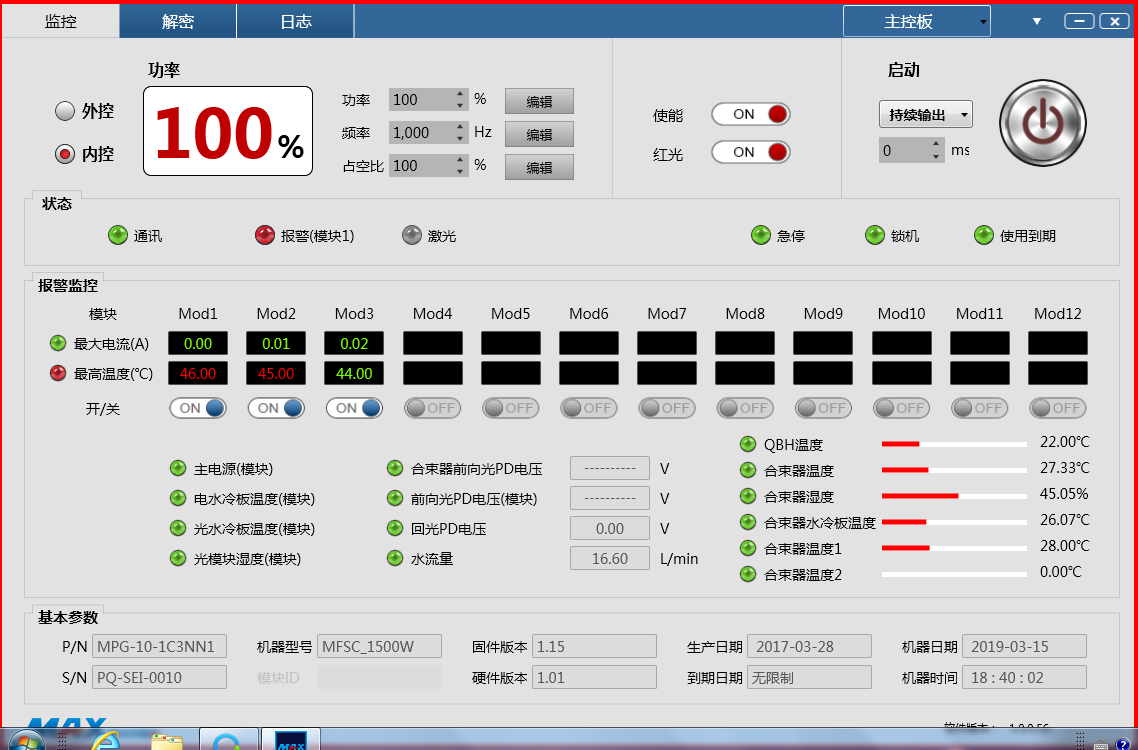Image resolution: width=1138 pixels, height=750 pixels.
Task: Toggle the 红光 ON switch
Action: (750, 152)
